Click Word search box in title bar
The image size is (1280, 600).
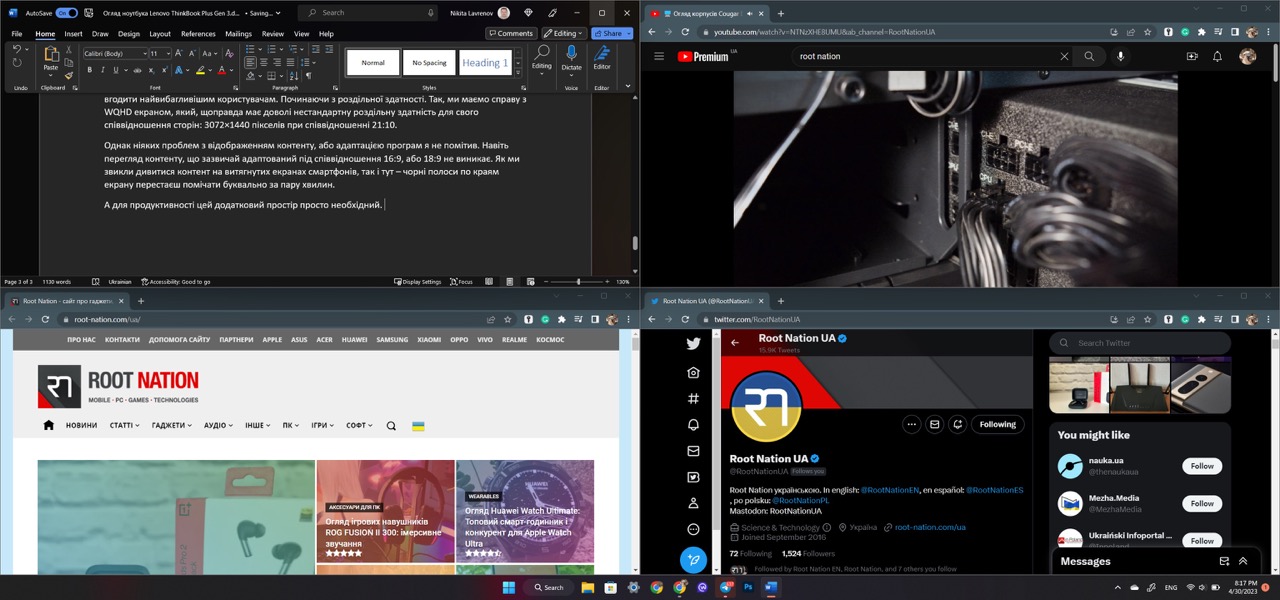(x=369, y=13)
